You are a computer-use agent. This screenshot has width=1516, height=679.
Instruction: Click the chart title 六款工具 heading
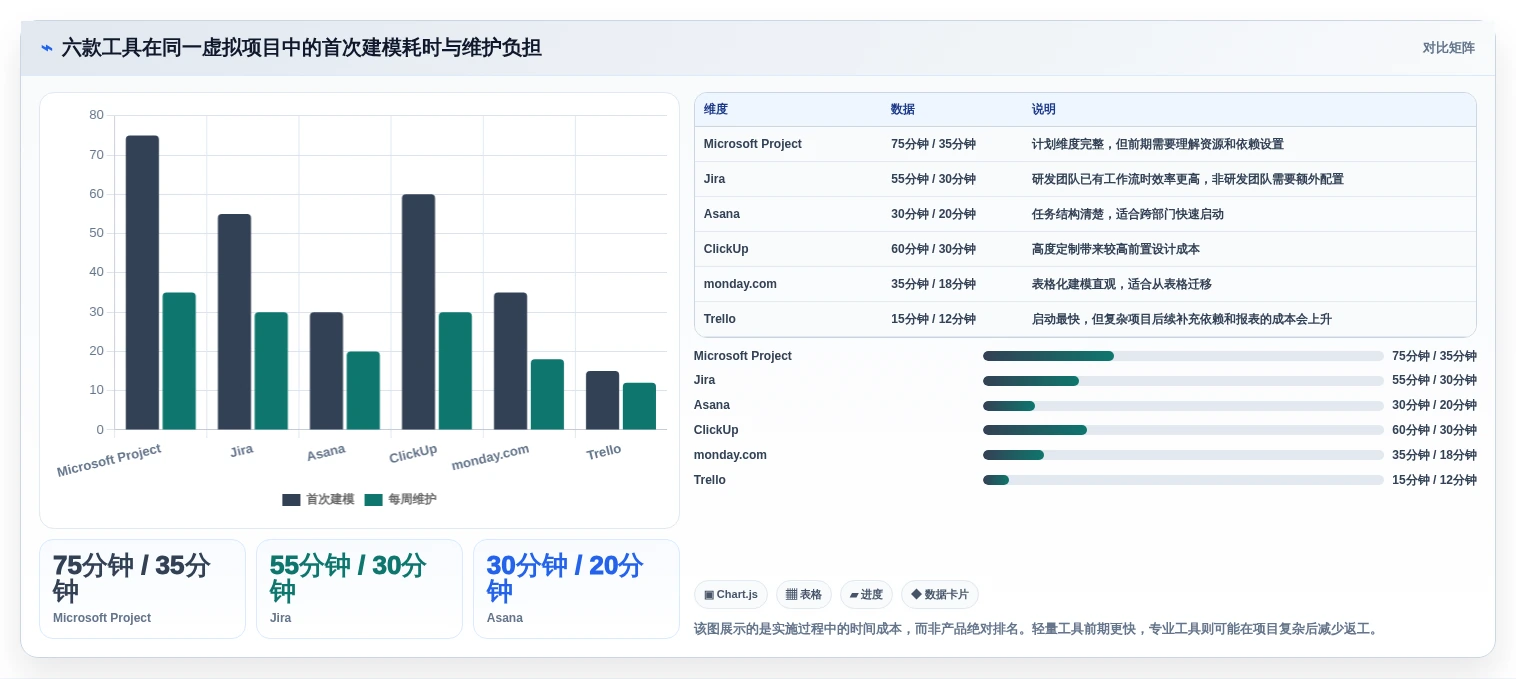302,48
